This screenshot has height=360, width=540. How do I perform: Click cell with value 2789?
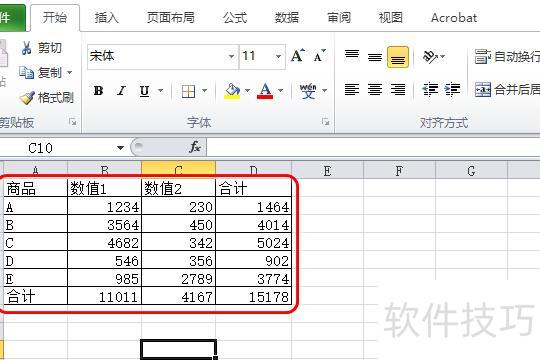point(178,278)
